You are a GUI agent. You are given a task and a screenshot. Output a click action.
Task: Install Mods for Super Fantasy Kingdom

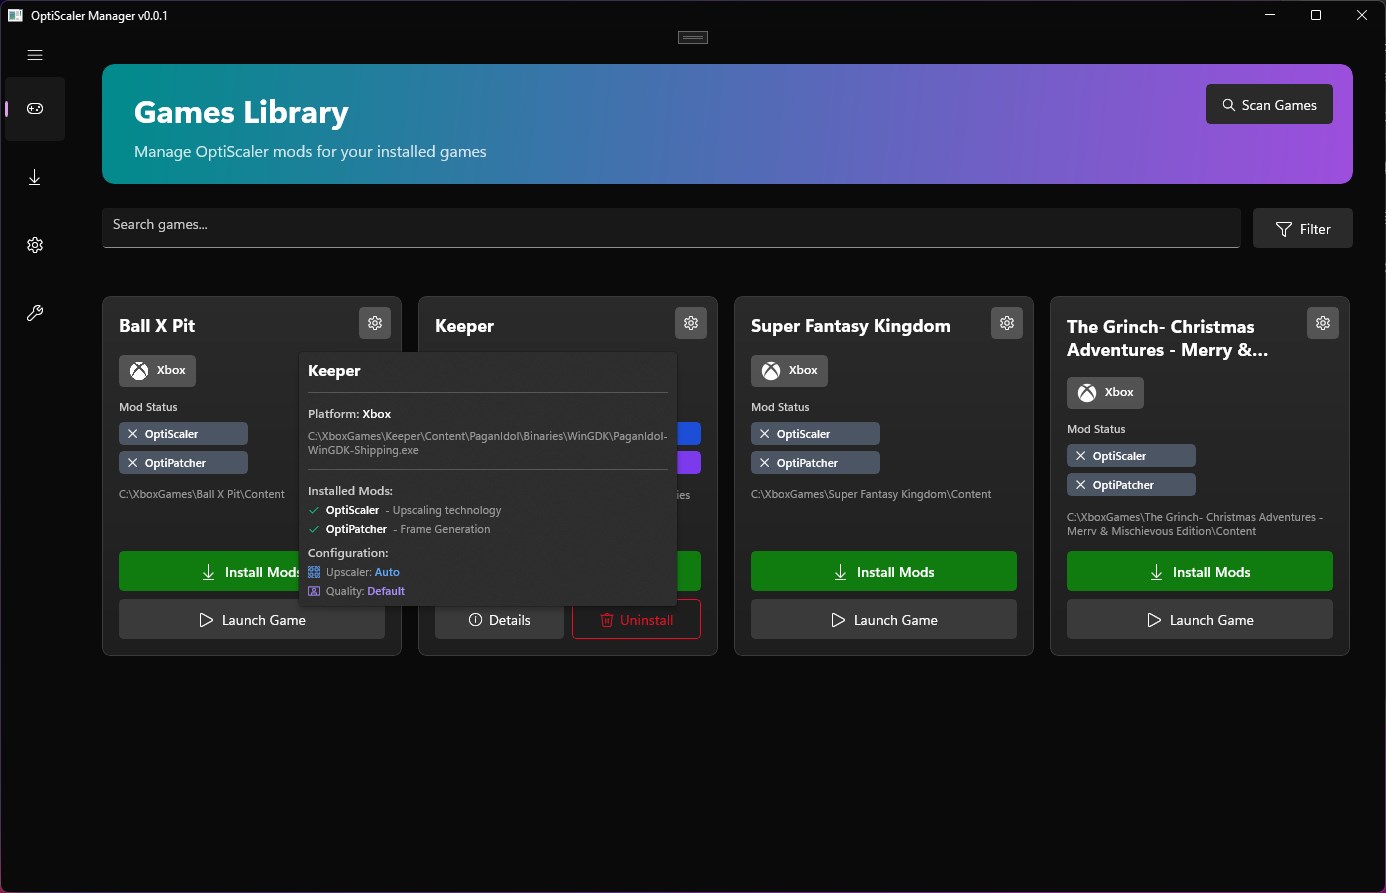[884, 572]
